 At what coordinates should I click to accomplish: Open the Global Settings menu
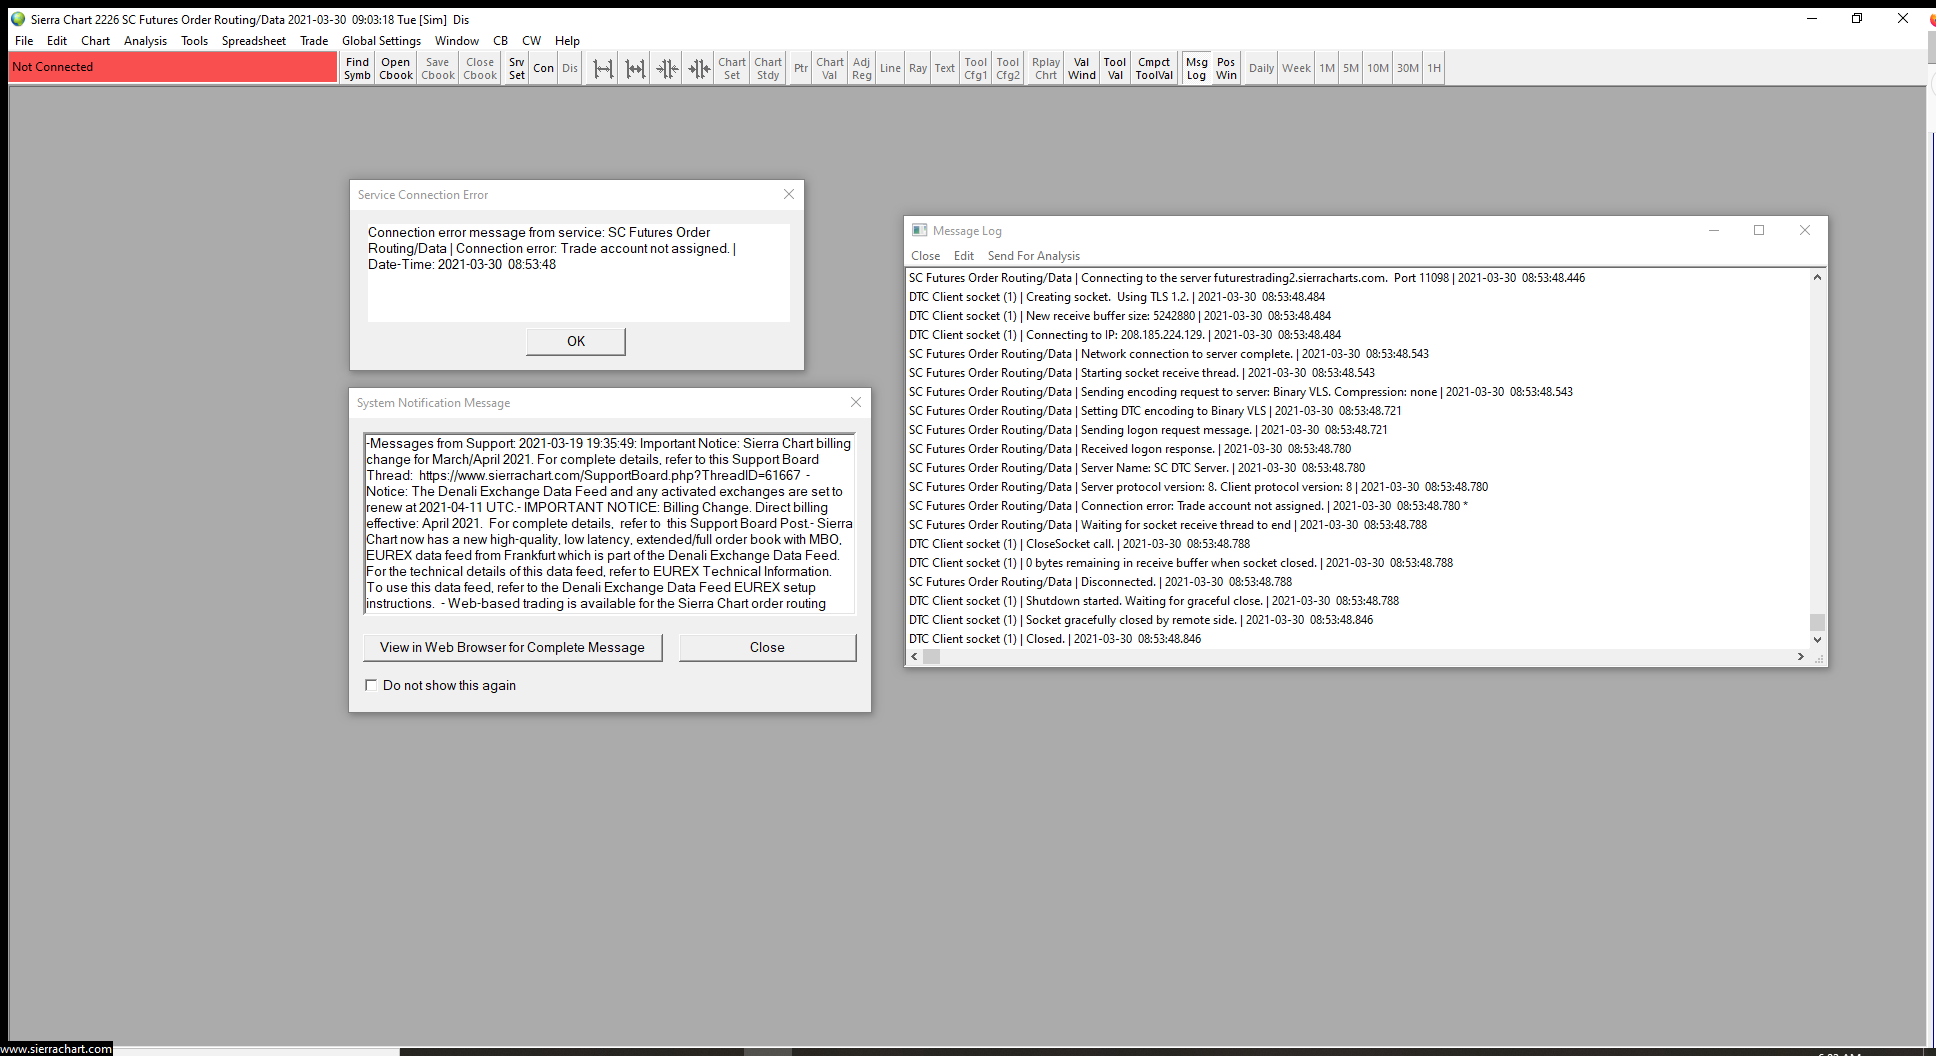[381, 41]
